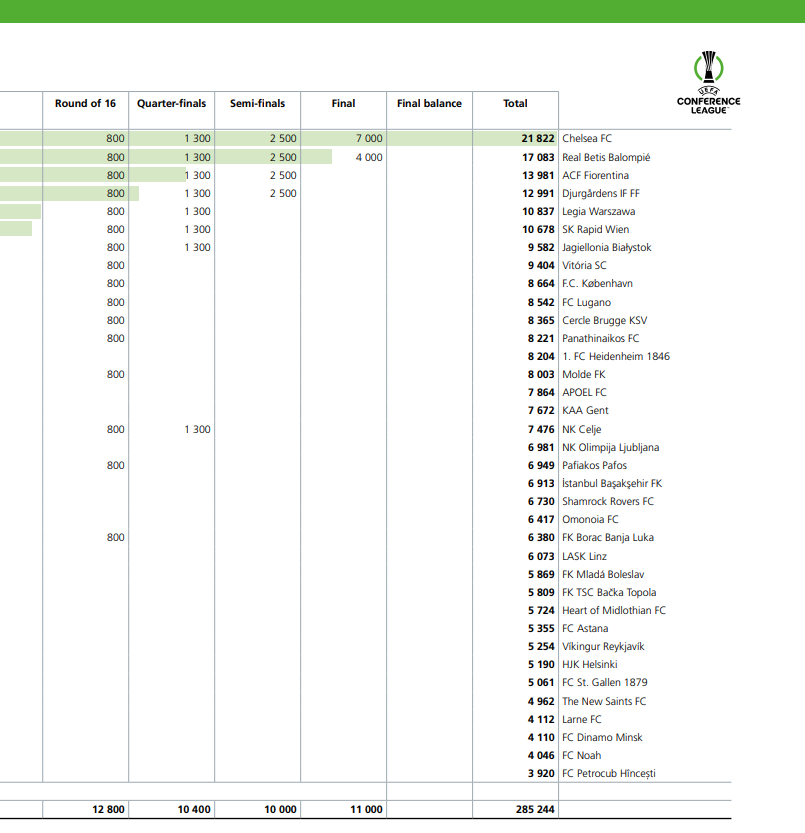The height and width of the screenshot is (833, 805).
Task: Click the club name '1. FC Heidenheim 1846'
Action: coord(616,356)
